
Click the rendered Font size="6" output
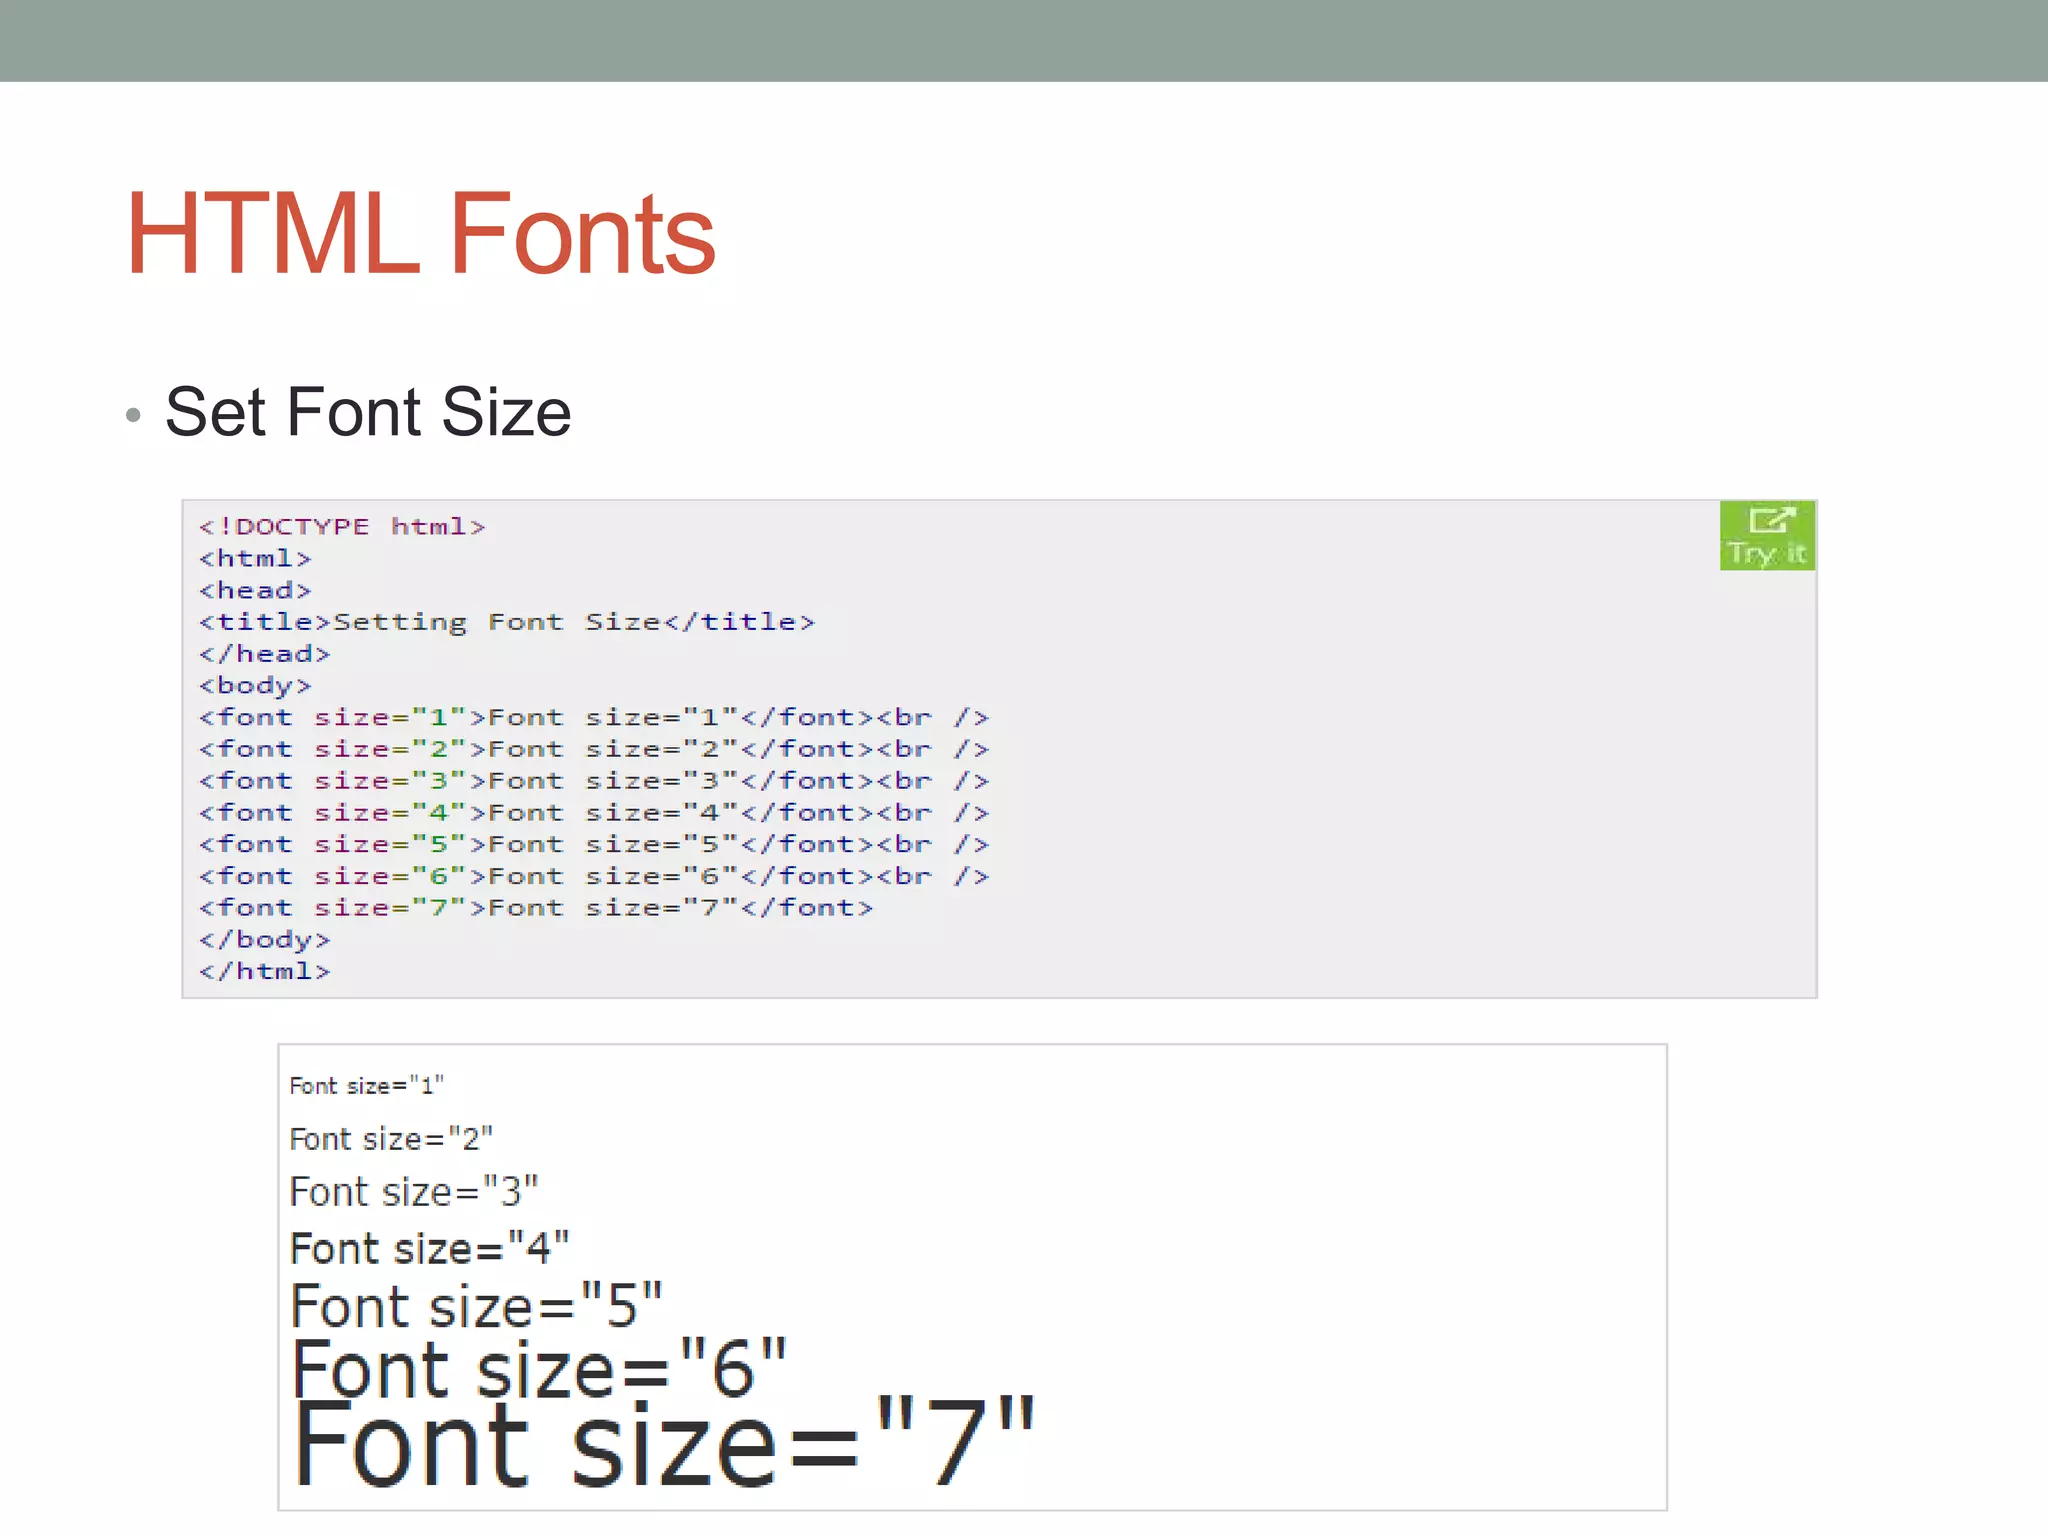[539, 1368]
